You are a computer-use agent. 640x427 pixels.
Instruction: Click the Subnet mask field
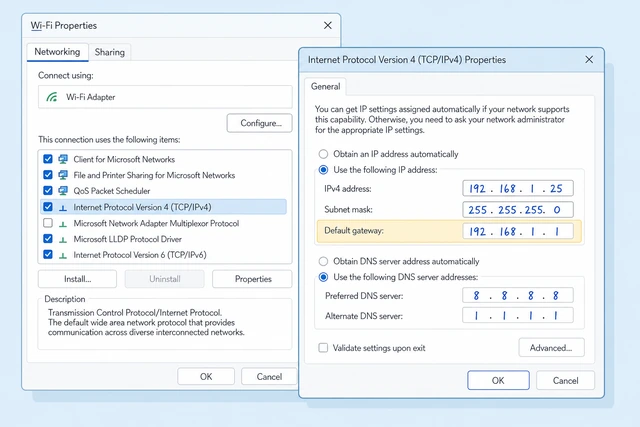click(x=518, y=210)
